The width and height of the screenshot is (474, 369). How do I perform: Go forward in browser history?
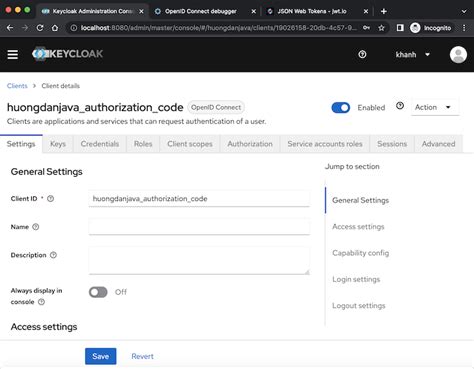click(x=25, y=28)
